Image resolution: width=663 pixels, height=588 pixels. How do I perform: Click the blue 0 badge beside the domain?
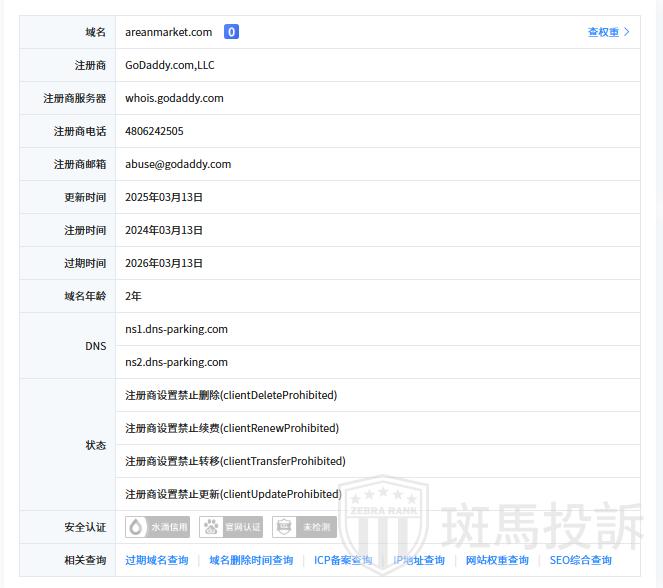(x=231, y=32)
